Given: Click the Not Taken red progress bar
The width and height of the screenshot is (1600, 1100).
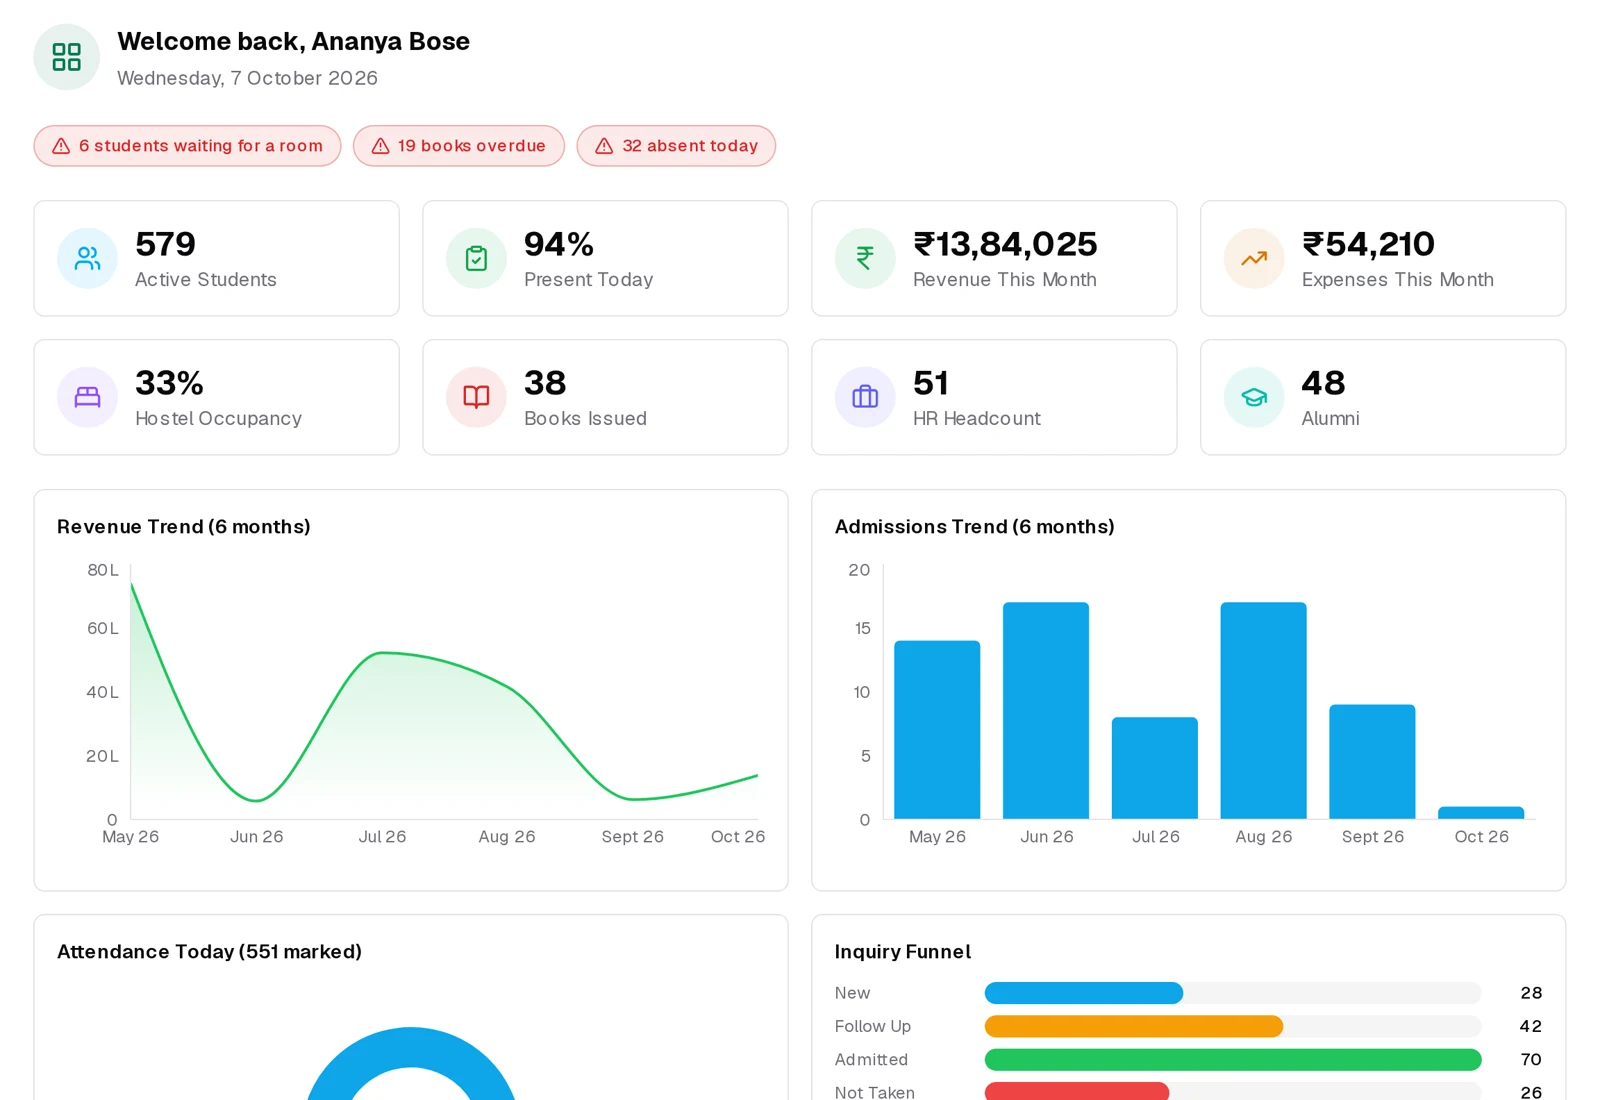Looking at the screenshot, I should pos(1077,1091).
